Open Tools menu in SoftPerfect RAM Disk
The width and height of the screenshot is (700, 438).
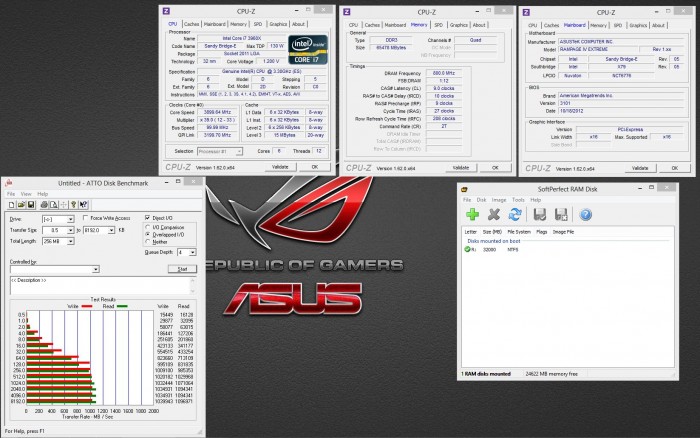[518, 200]
